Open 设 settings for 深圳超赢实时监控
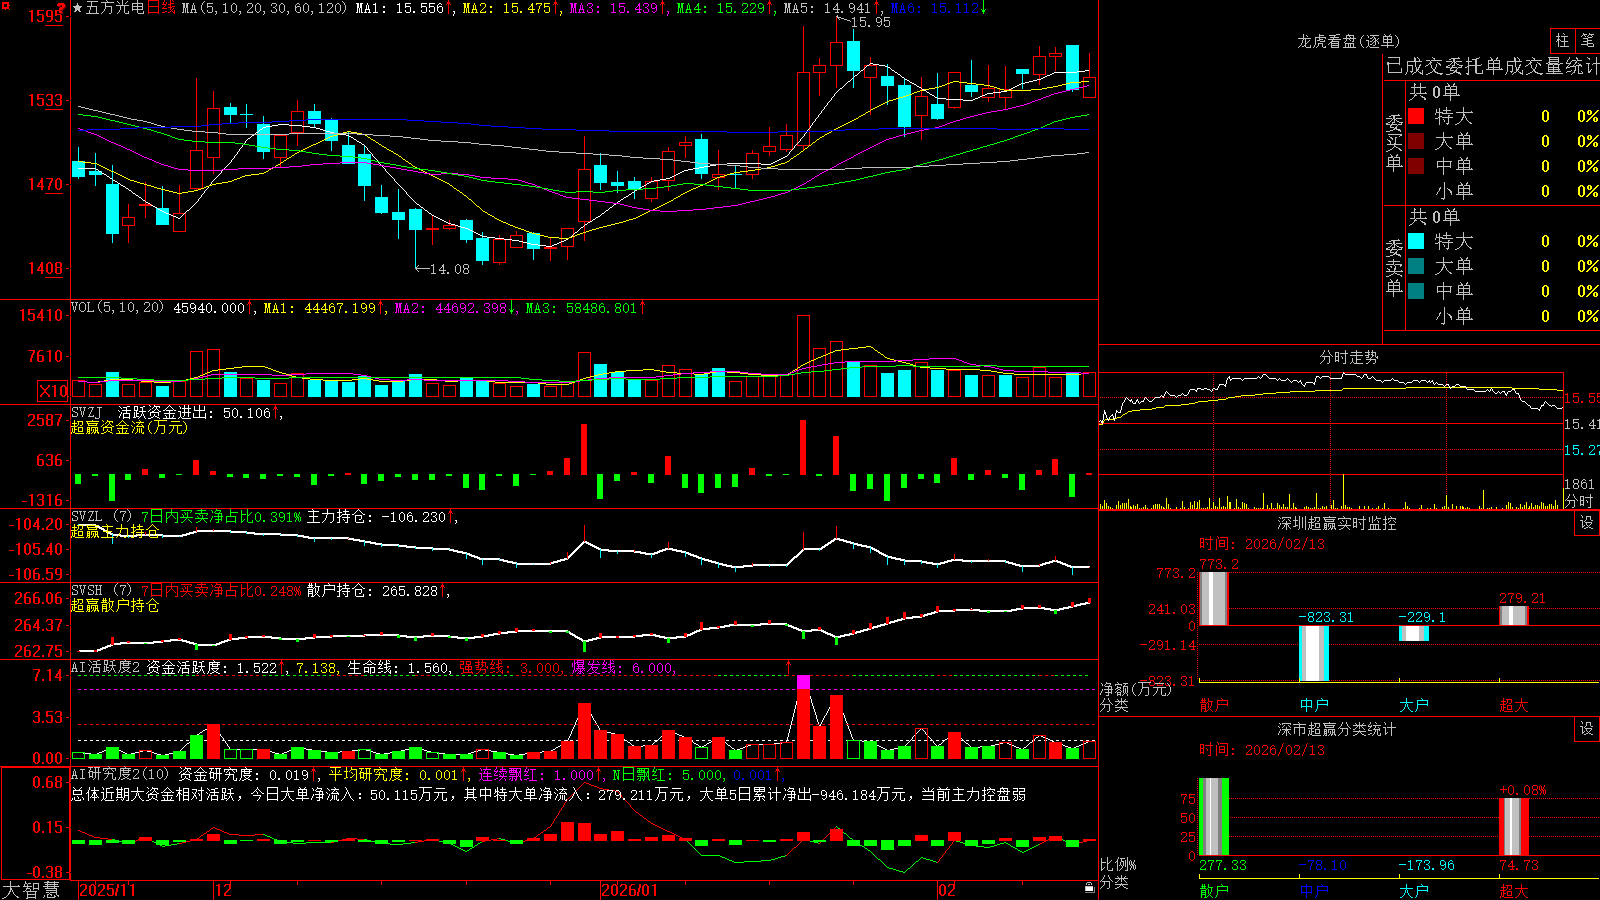The height and width of the screenshot is (900, 1600). pyautogui.click(x=1587, y=523)
